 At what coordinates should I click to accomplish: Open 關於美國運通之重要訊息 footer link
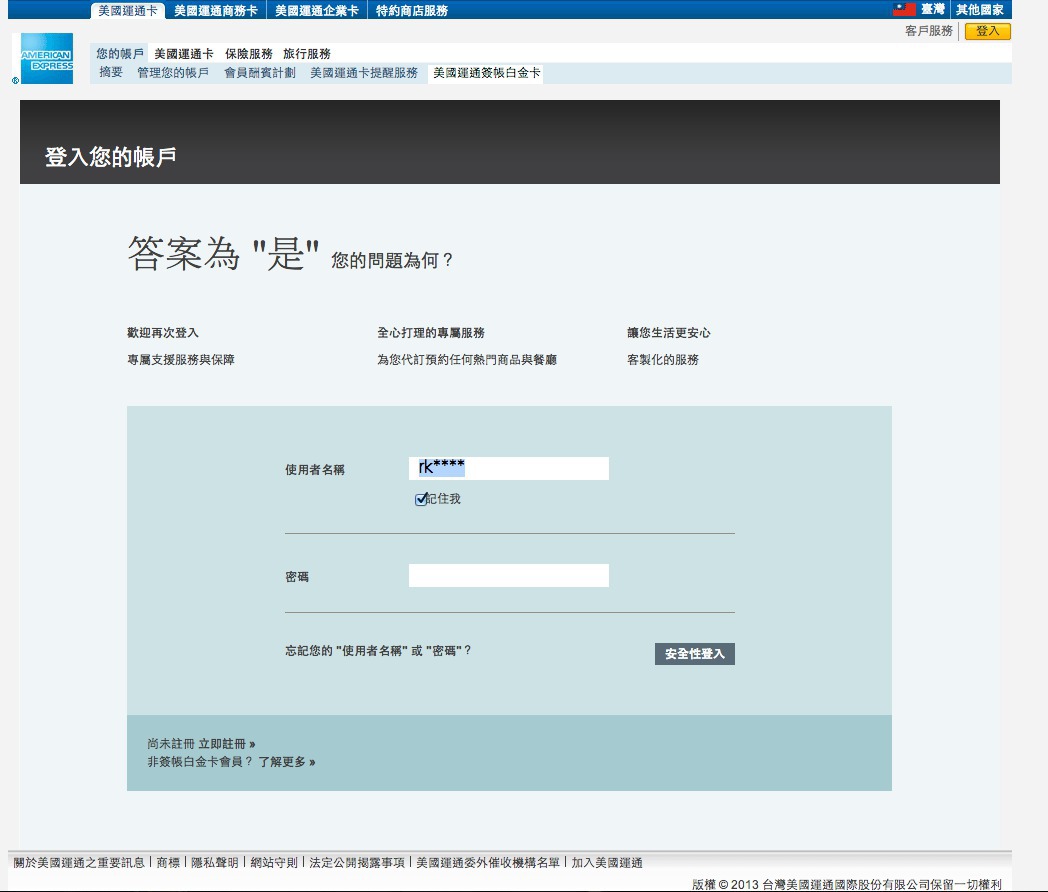click(x=79, y=863)
